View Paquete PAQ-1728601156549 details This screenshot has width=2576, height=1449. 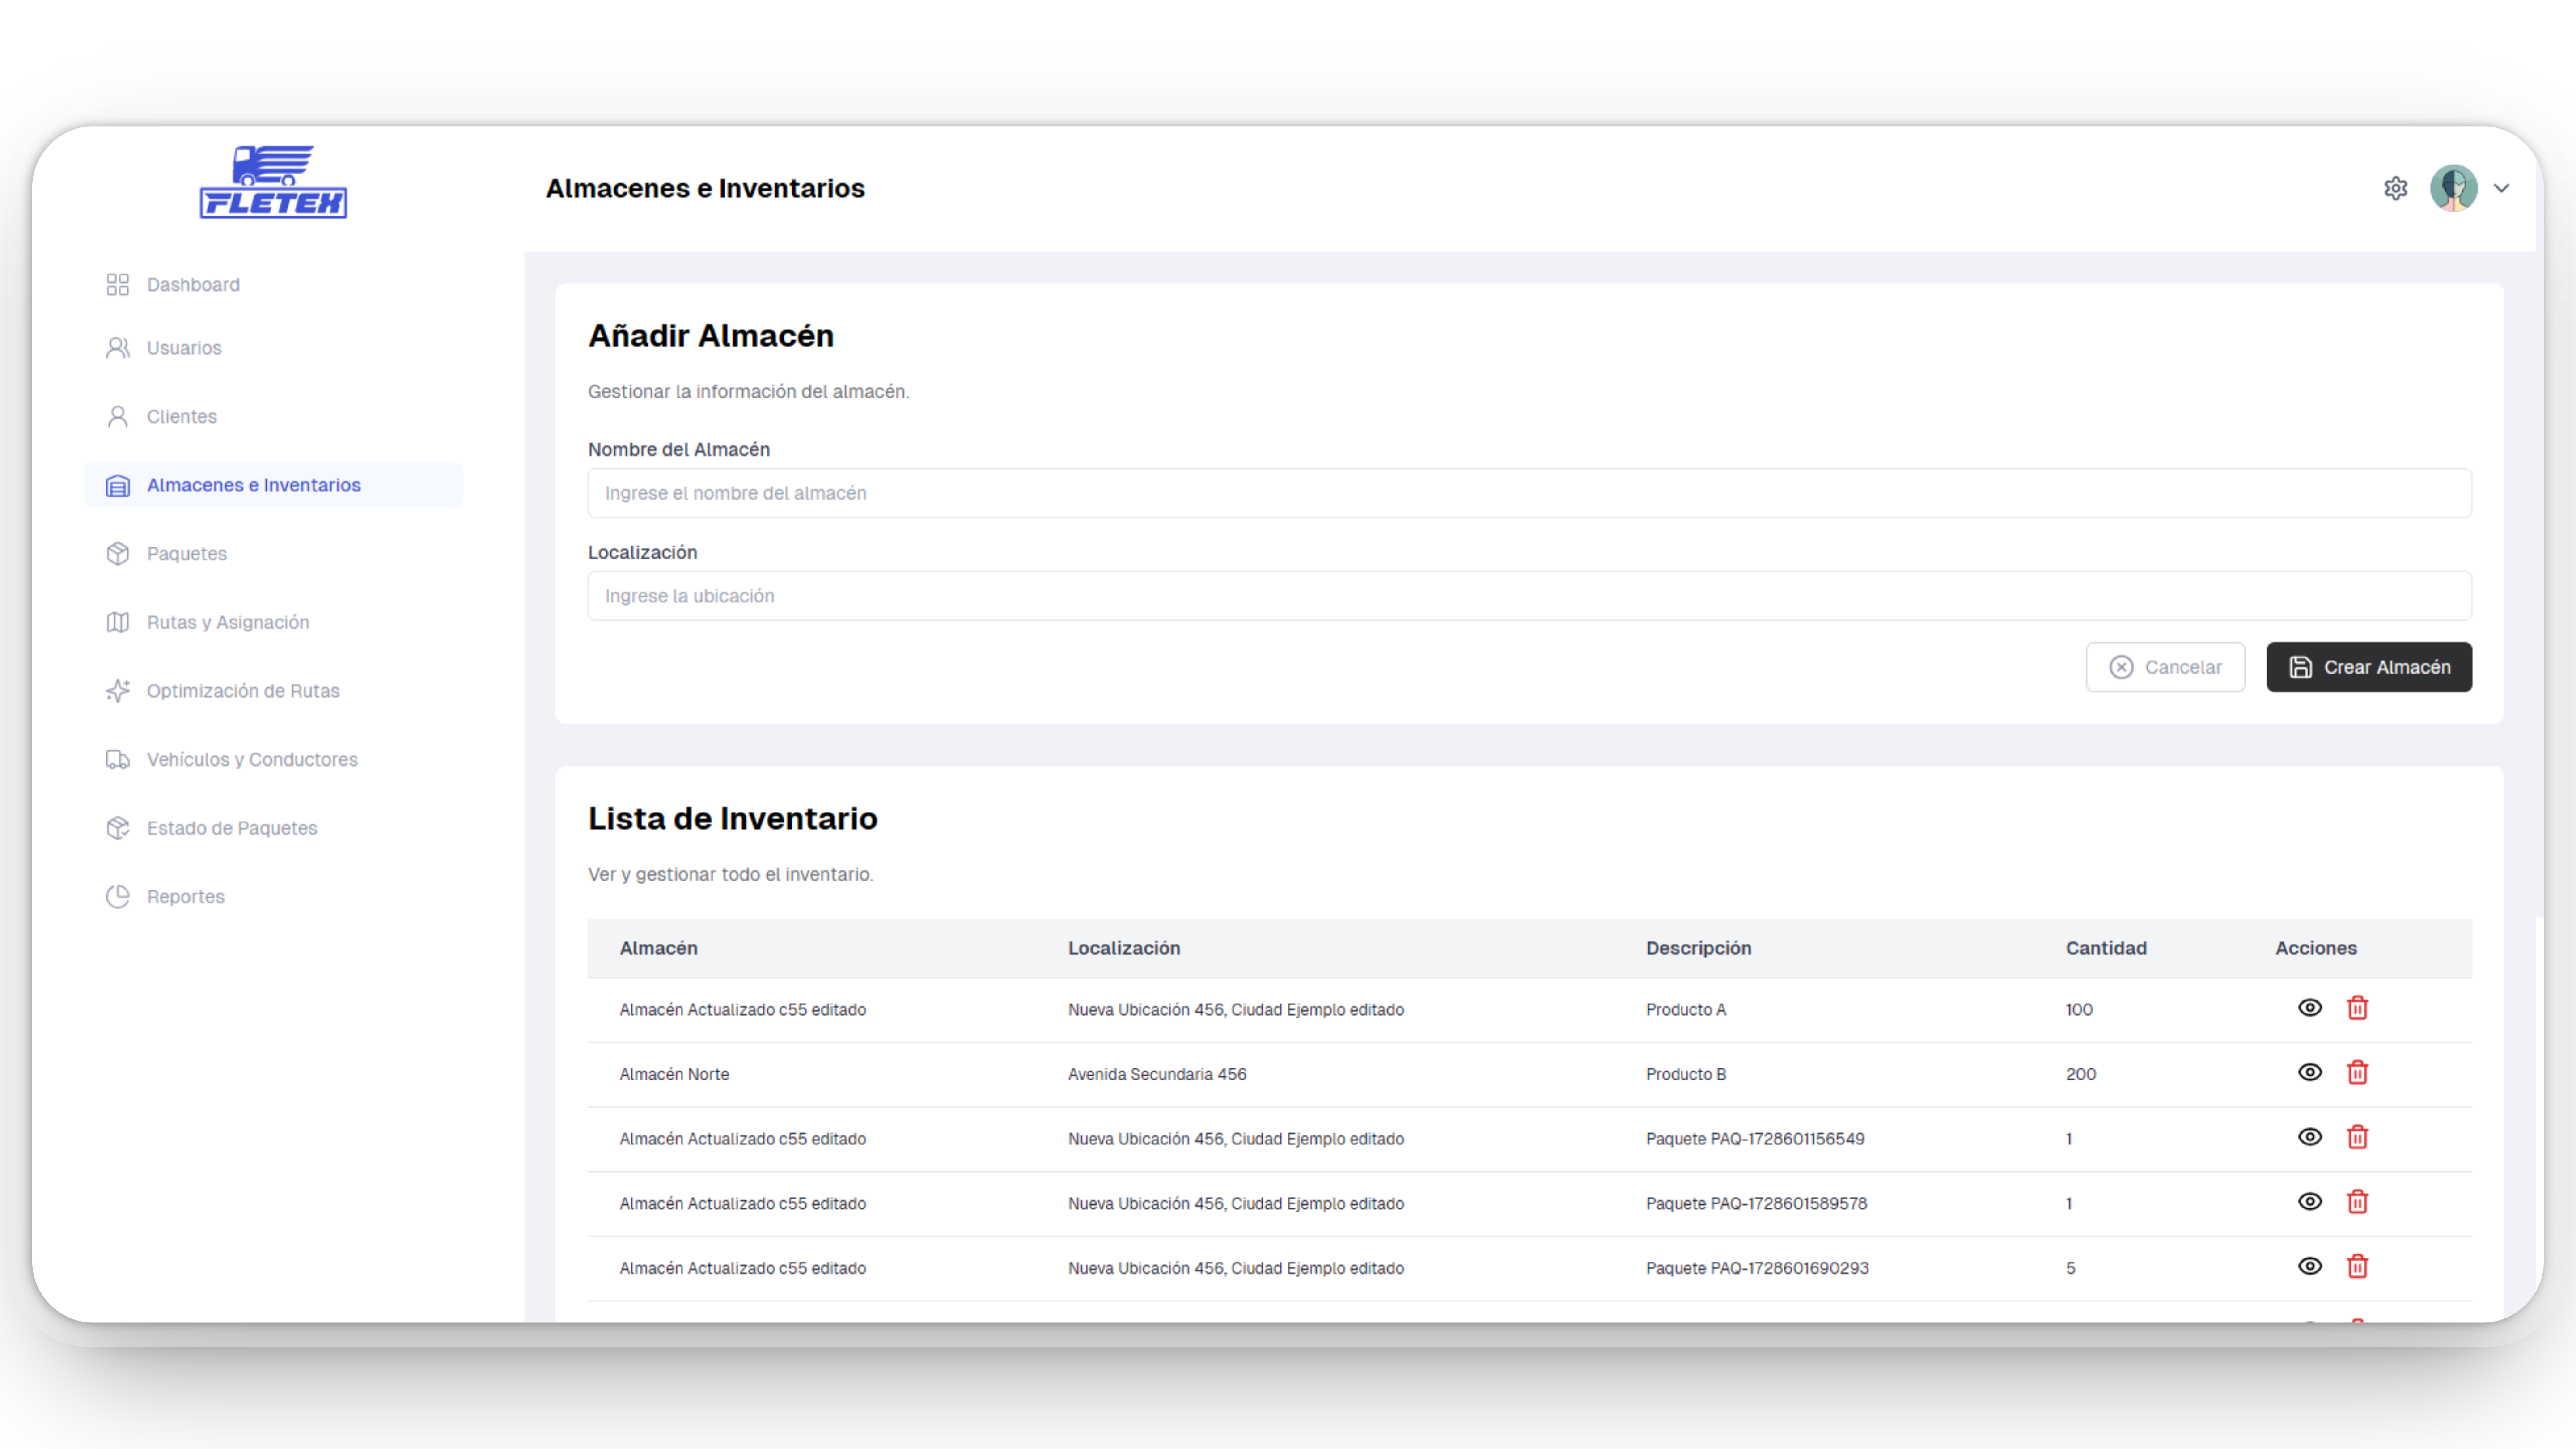(x=2309, y=1137)
